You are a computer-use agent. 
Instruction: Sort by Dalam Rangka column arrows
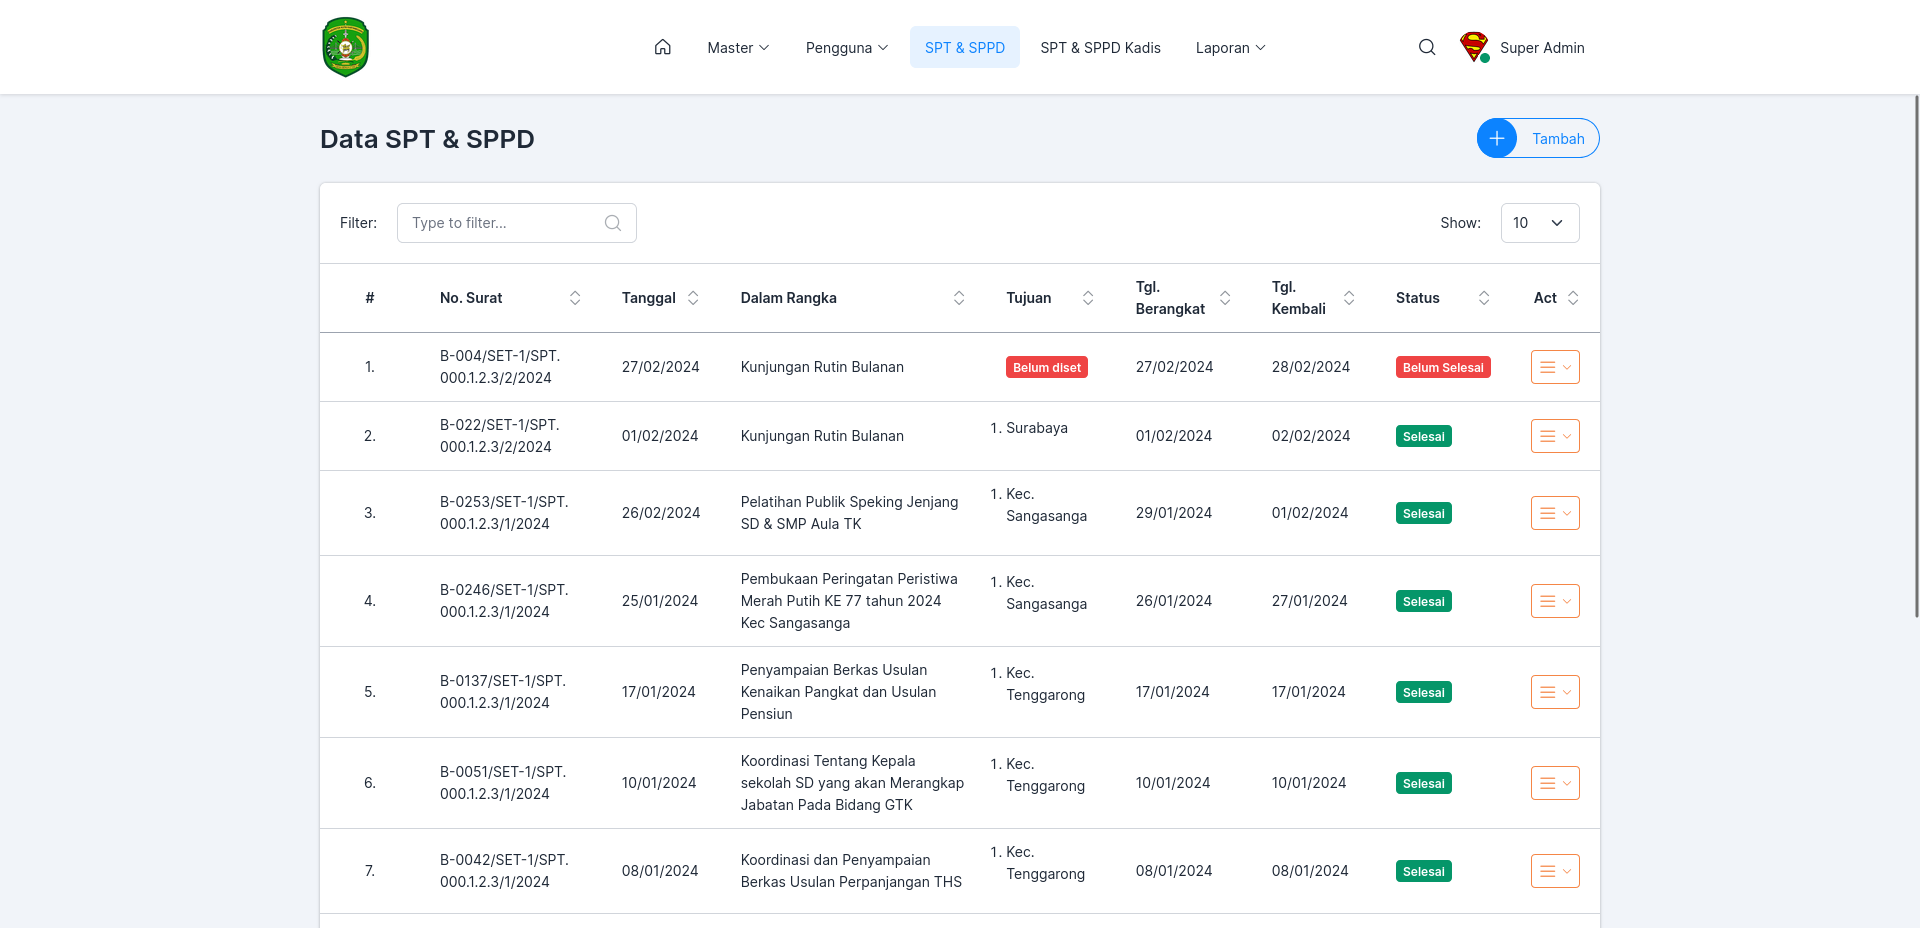click(x=959, y=298)
